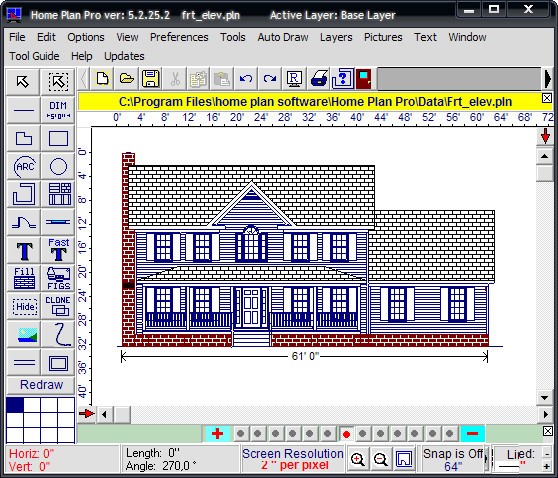558x478 pixels.
Task: Click the vertical scrollbar down arrow
Action: [544, 398]
